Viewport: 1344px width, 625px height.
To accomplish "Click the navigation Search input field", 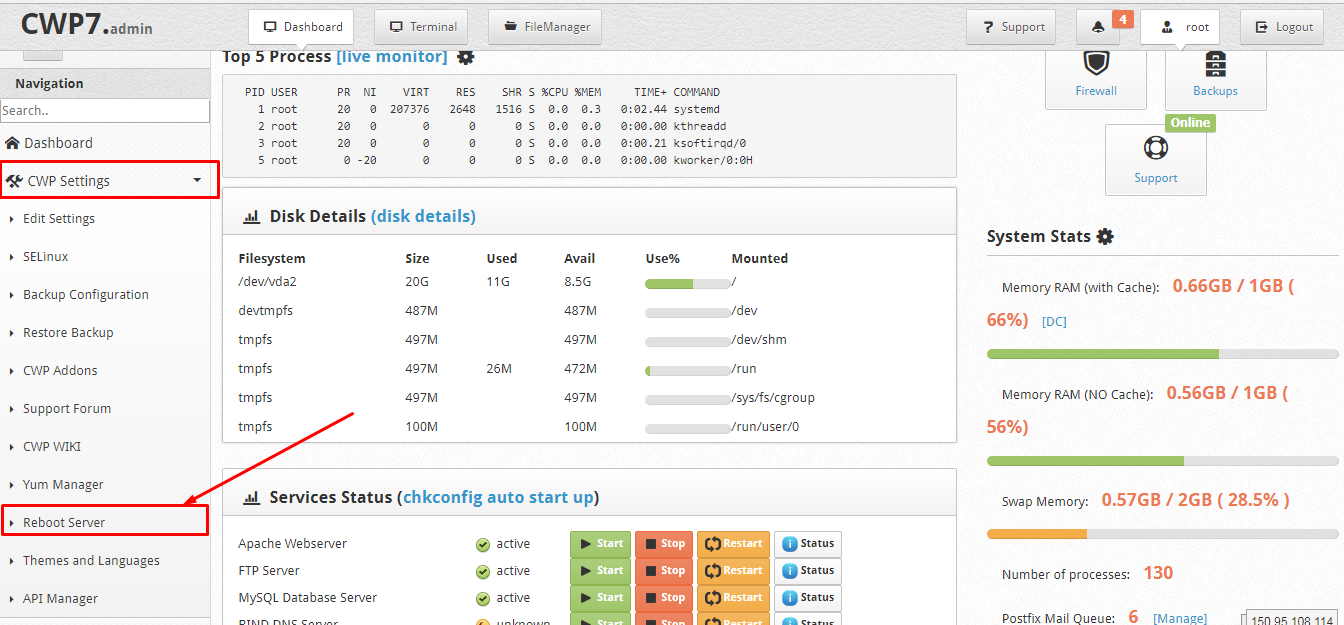I will coord(105,110).
